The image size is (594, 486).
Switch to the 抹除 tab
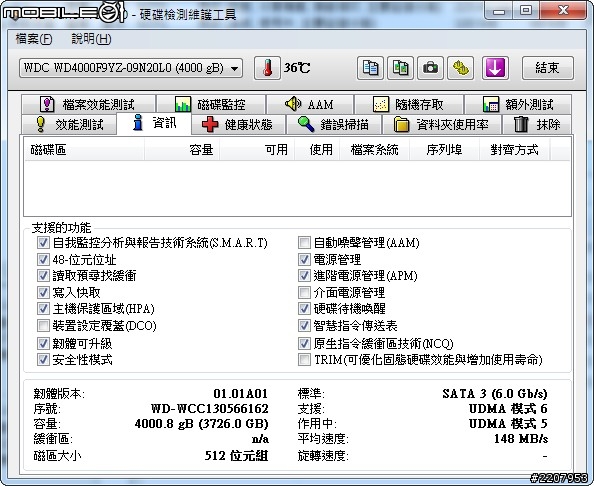click(x=537, y=124)
